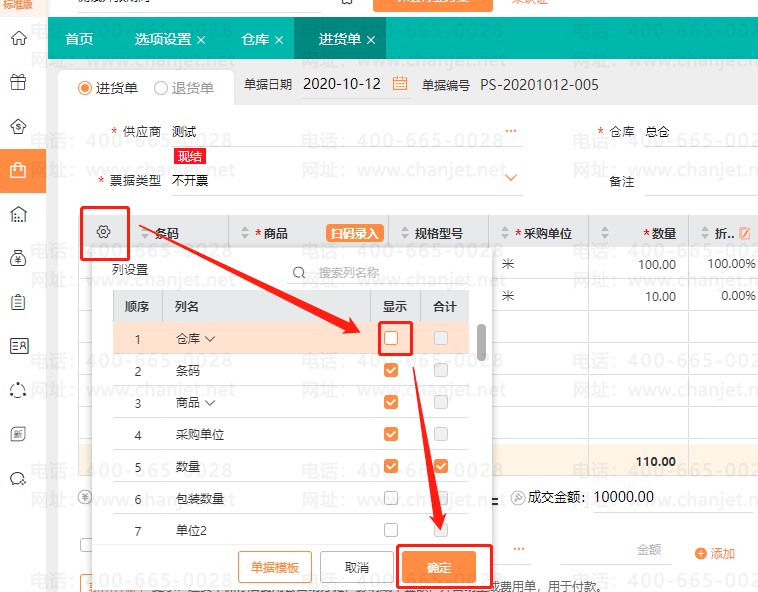
Task: Click the search magnifier in column settings
Action: (x=299, y=273)
